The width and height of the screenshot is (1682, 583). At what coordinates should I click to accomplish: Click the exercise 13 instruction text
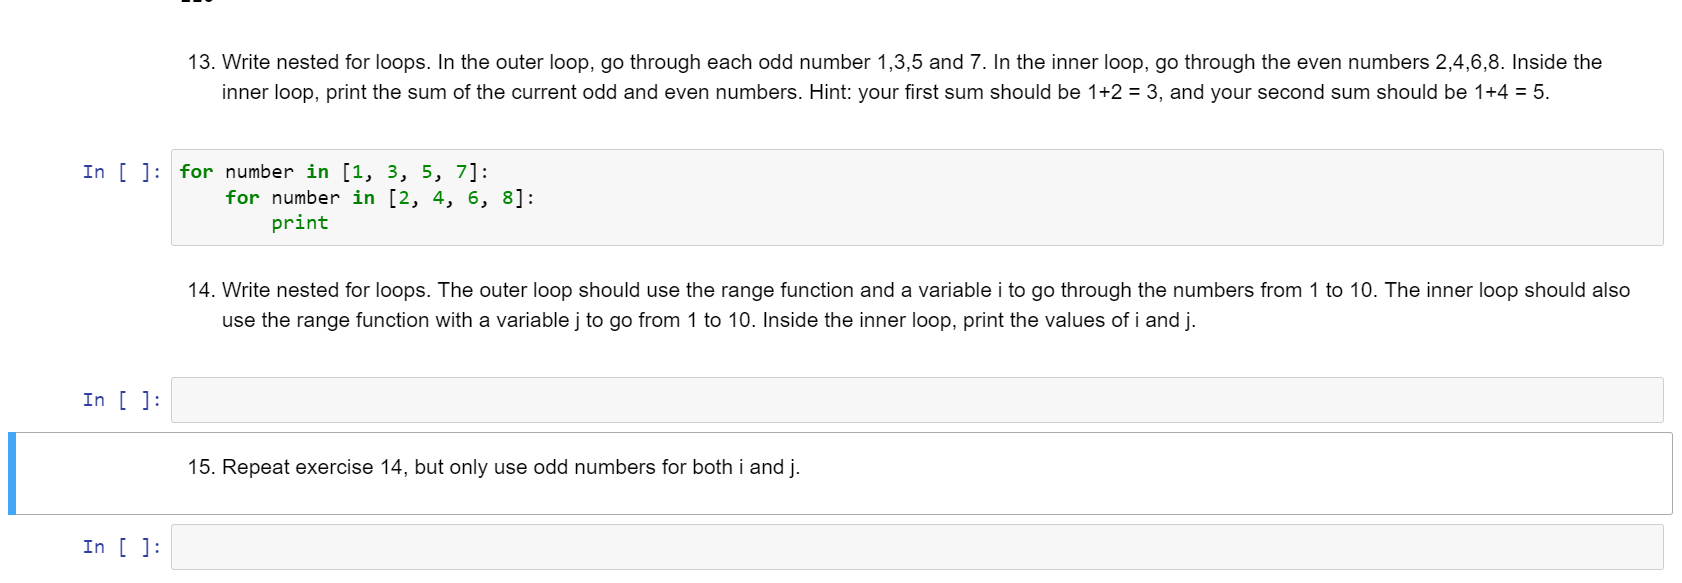pos(700,62)
